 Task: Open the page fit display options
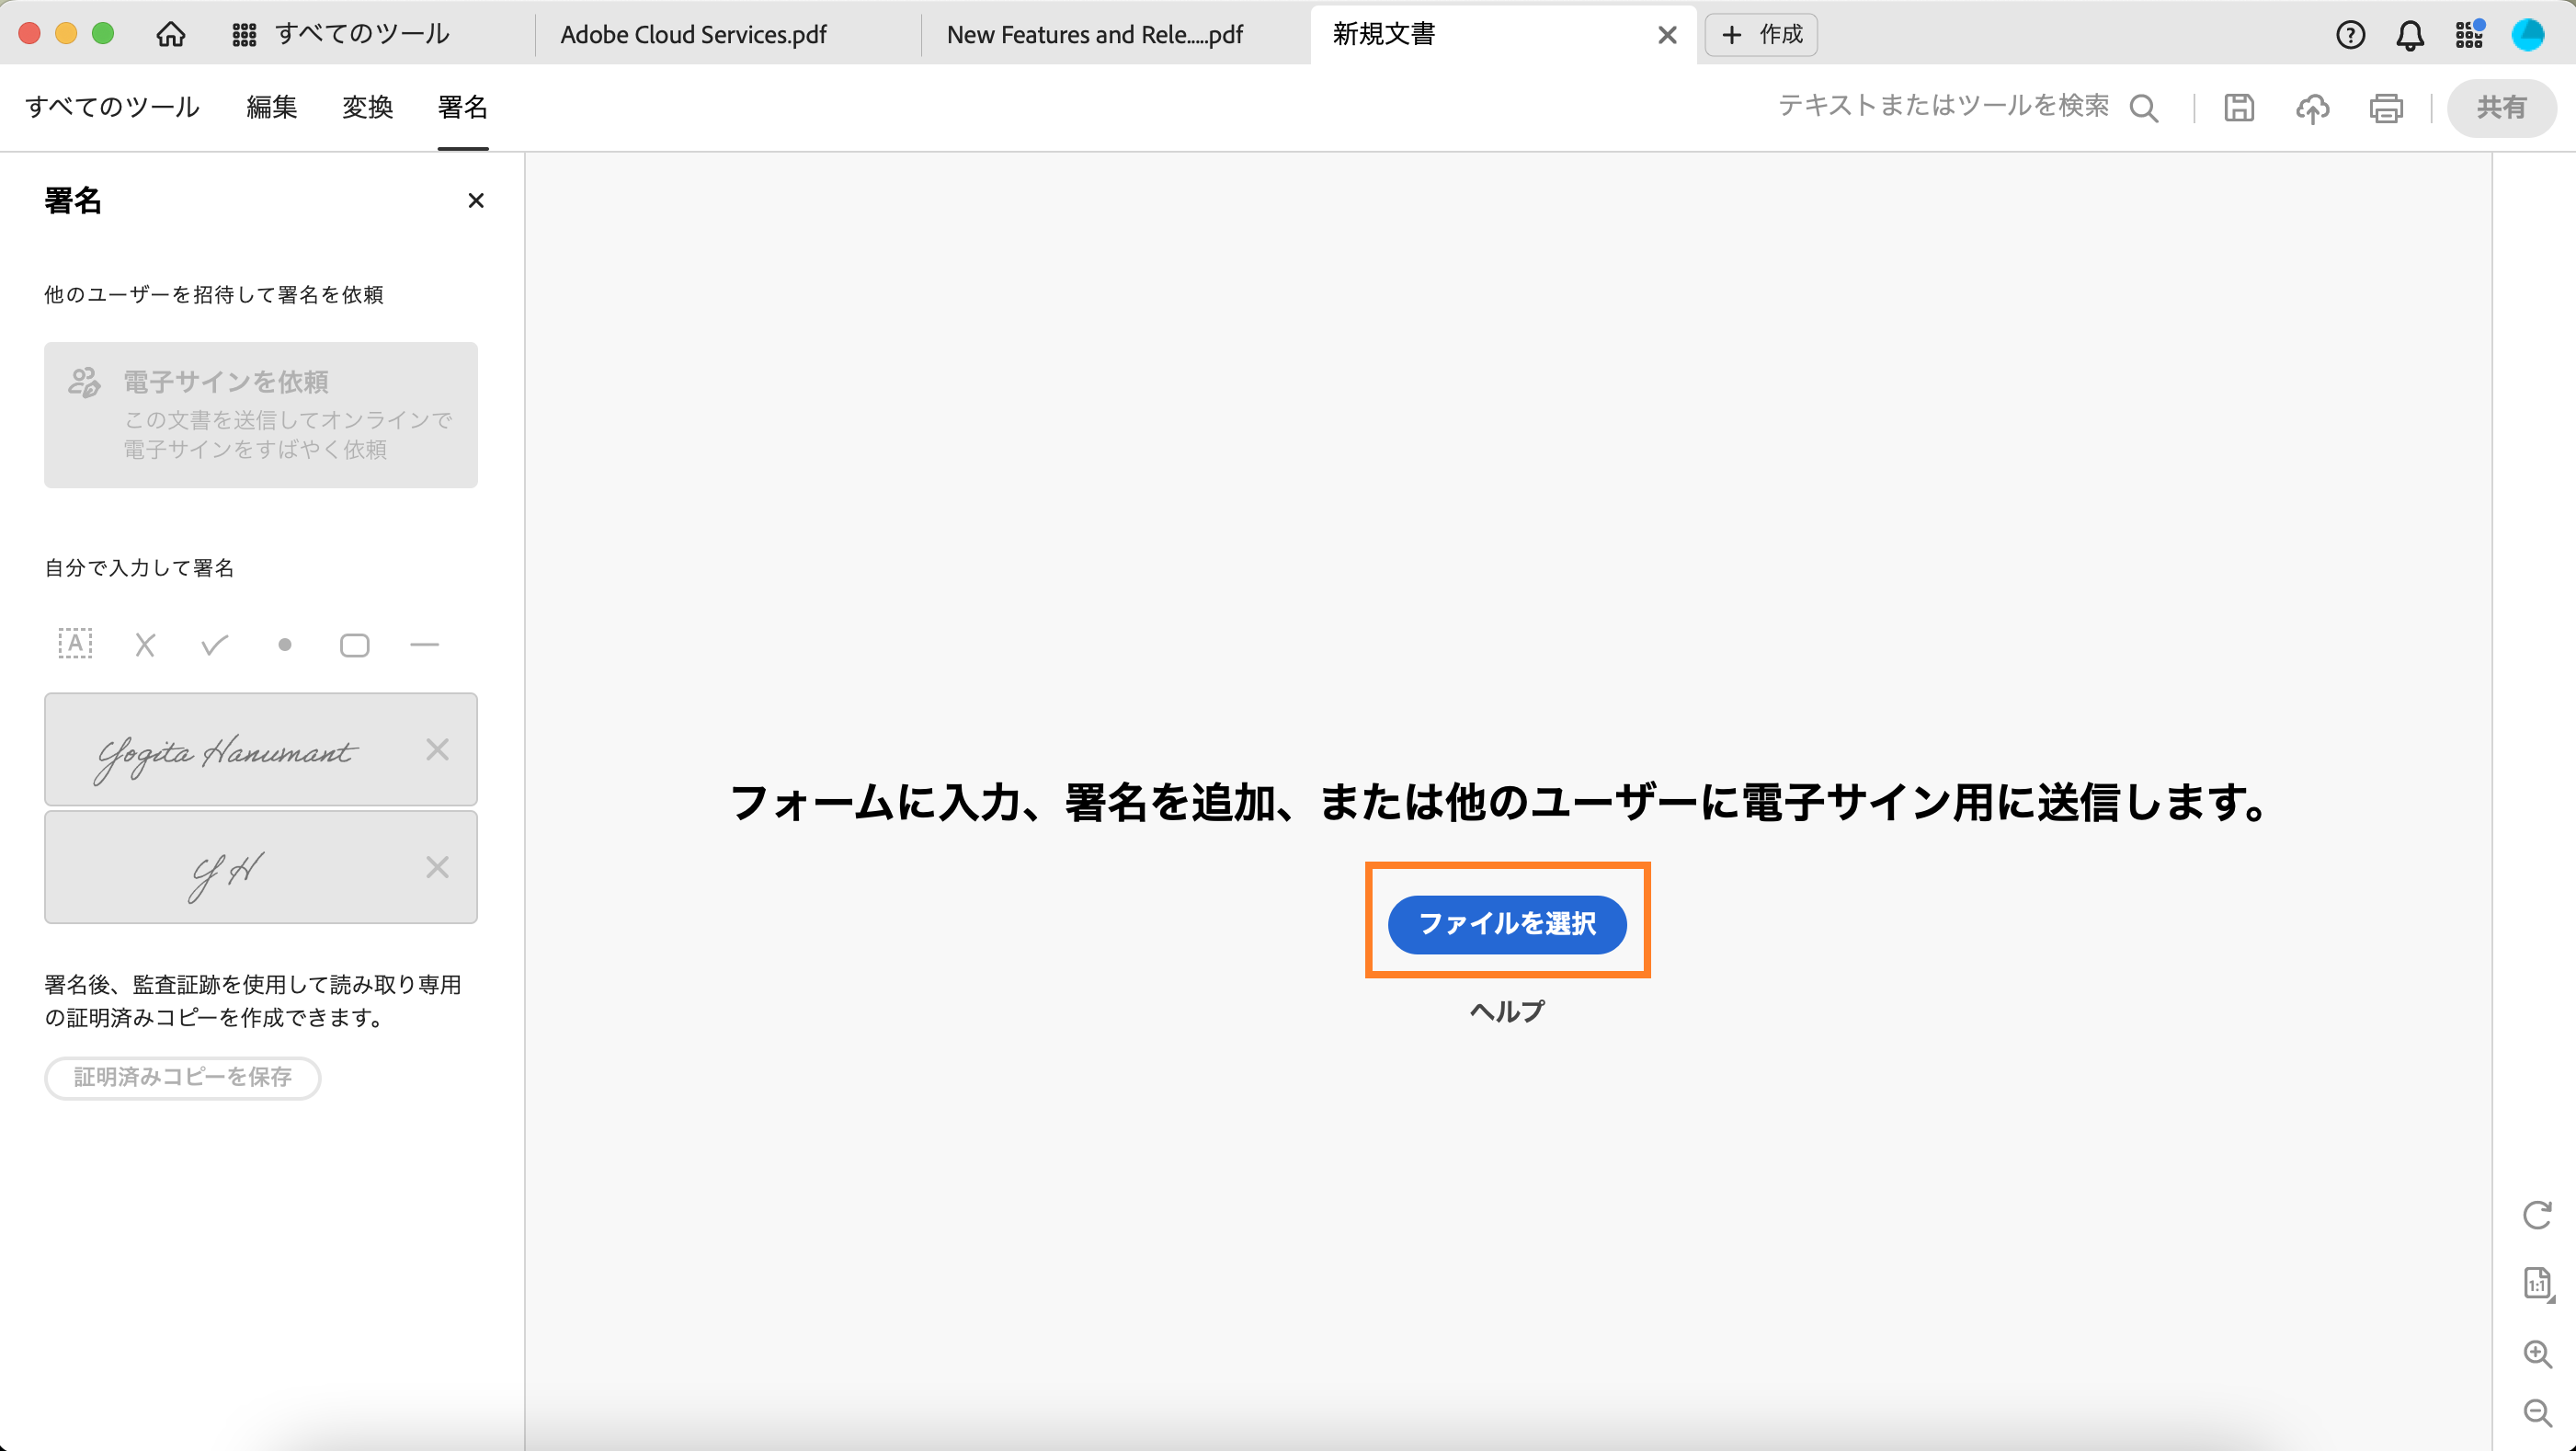(x=2537, y=1283)
